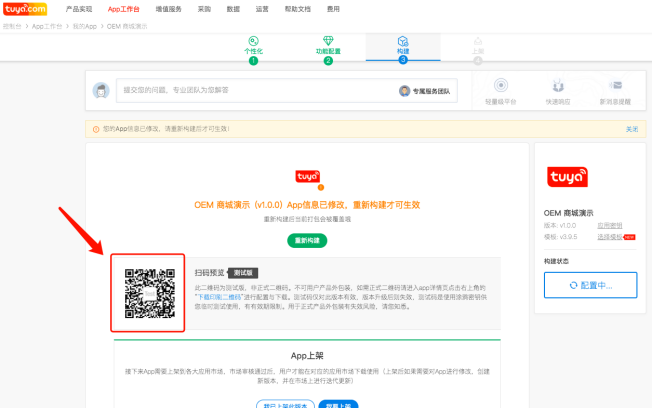Open the 应用密钥 link
Screen dimensions: 652x408
(610, 225)
